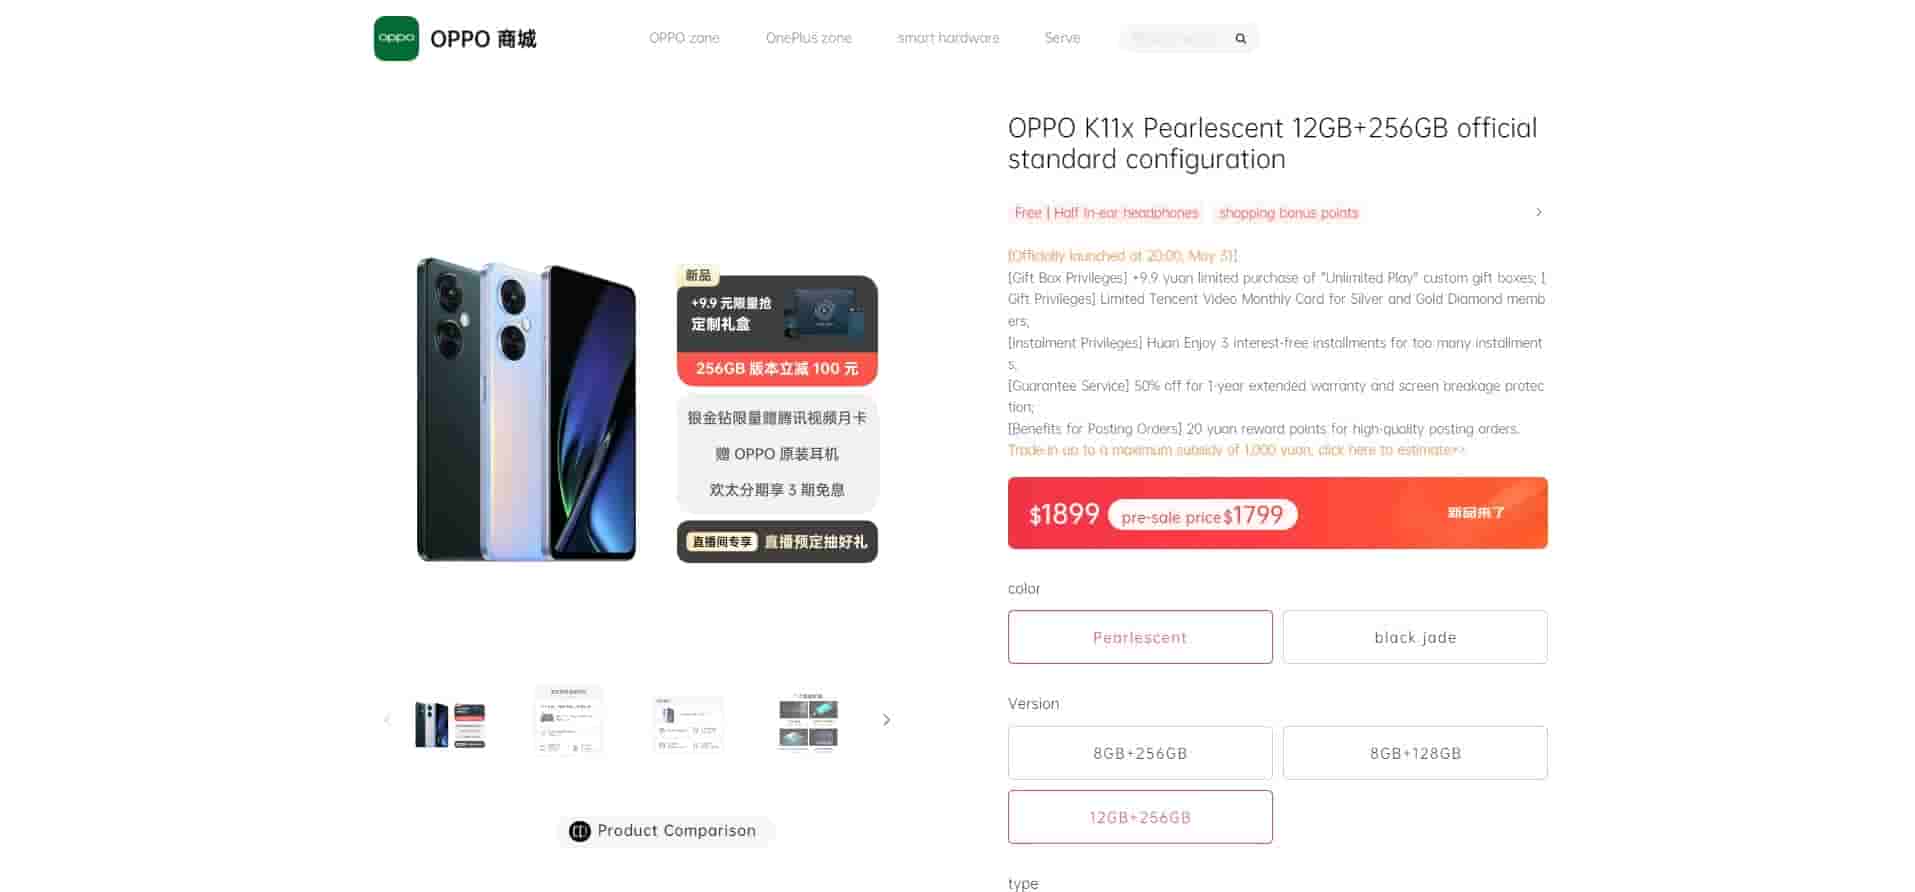Open the smart hardware menu
Viewport: 1915px width, 892px height.
point(948,38)
